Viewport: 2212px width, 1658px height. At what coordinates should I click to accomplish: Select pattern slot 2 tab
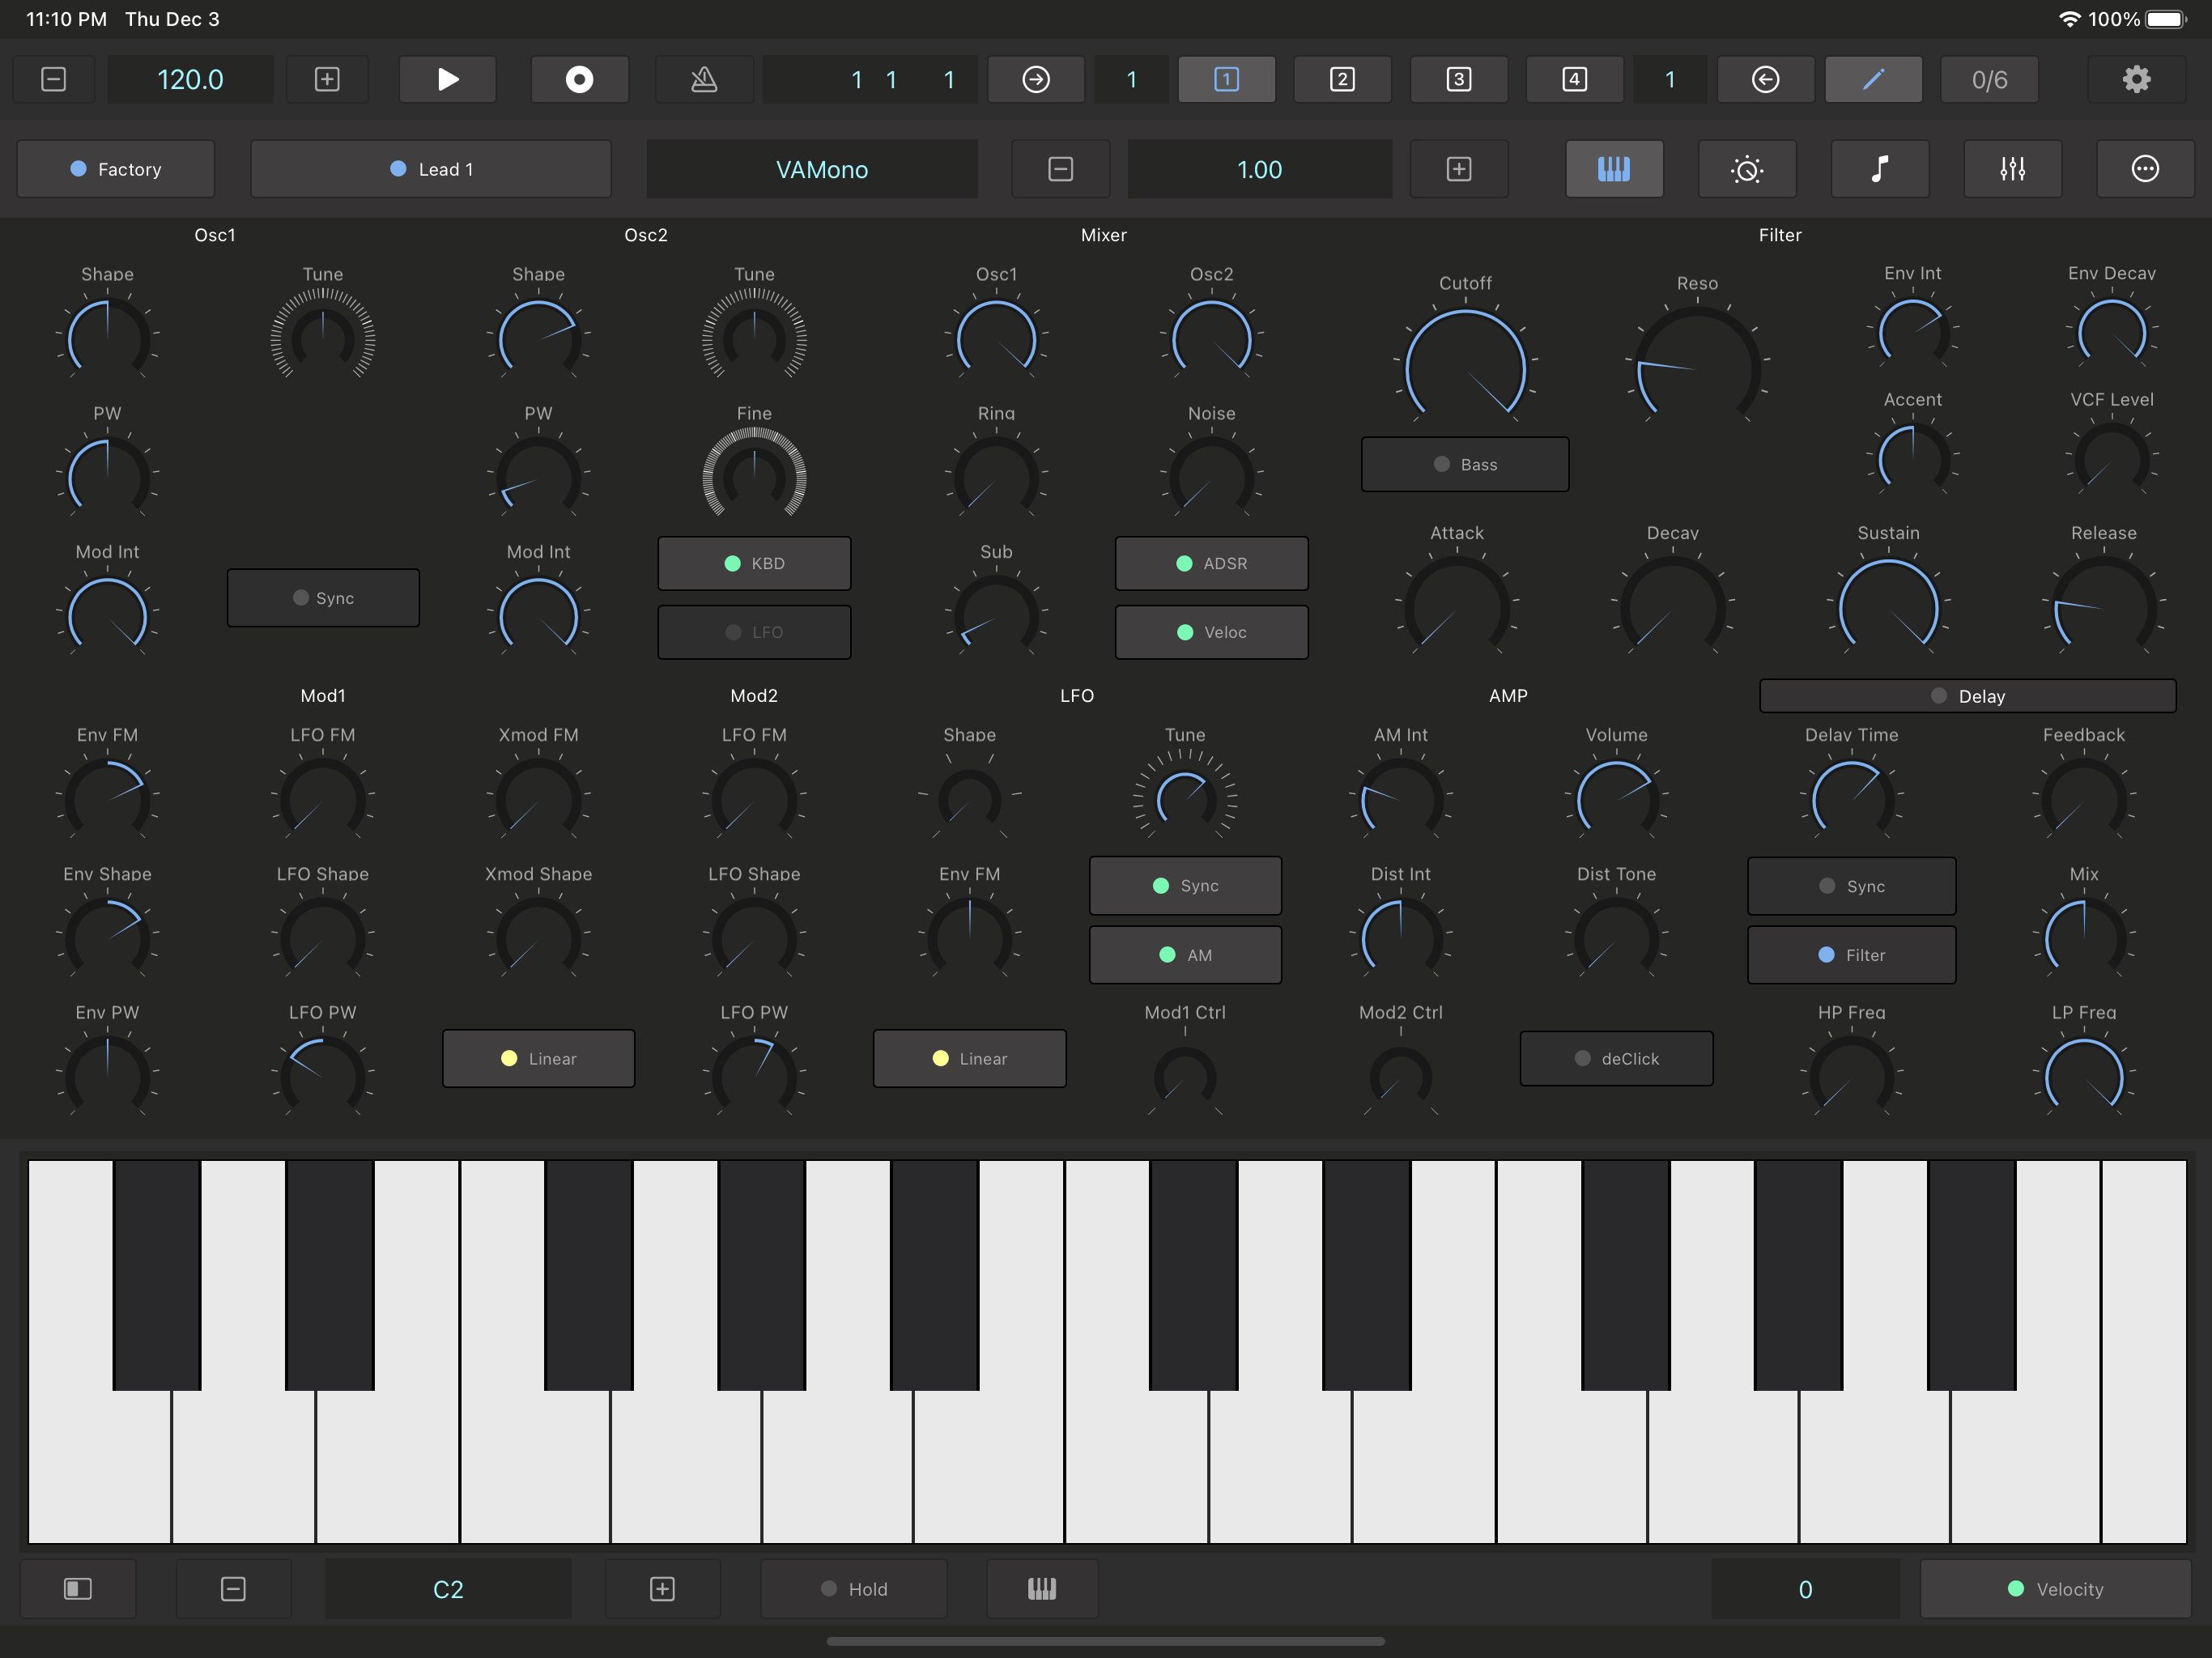coord(1342,79)
